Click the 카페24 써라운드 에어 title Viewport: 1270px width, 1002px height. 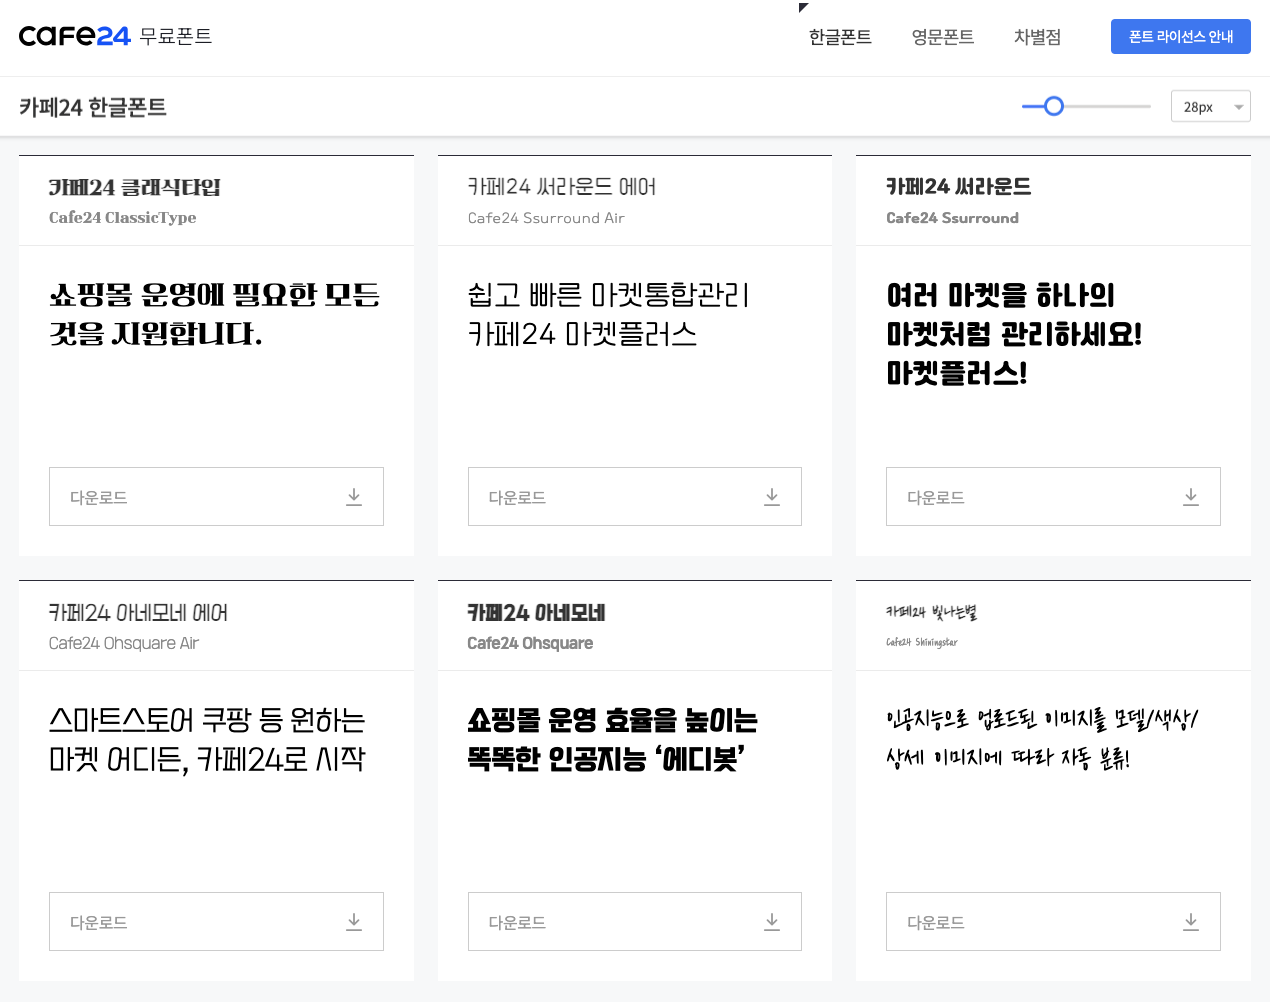point(562,187)
